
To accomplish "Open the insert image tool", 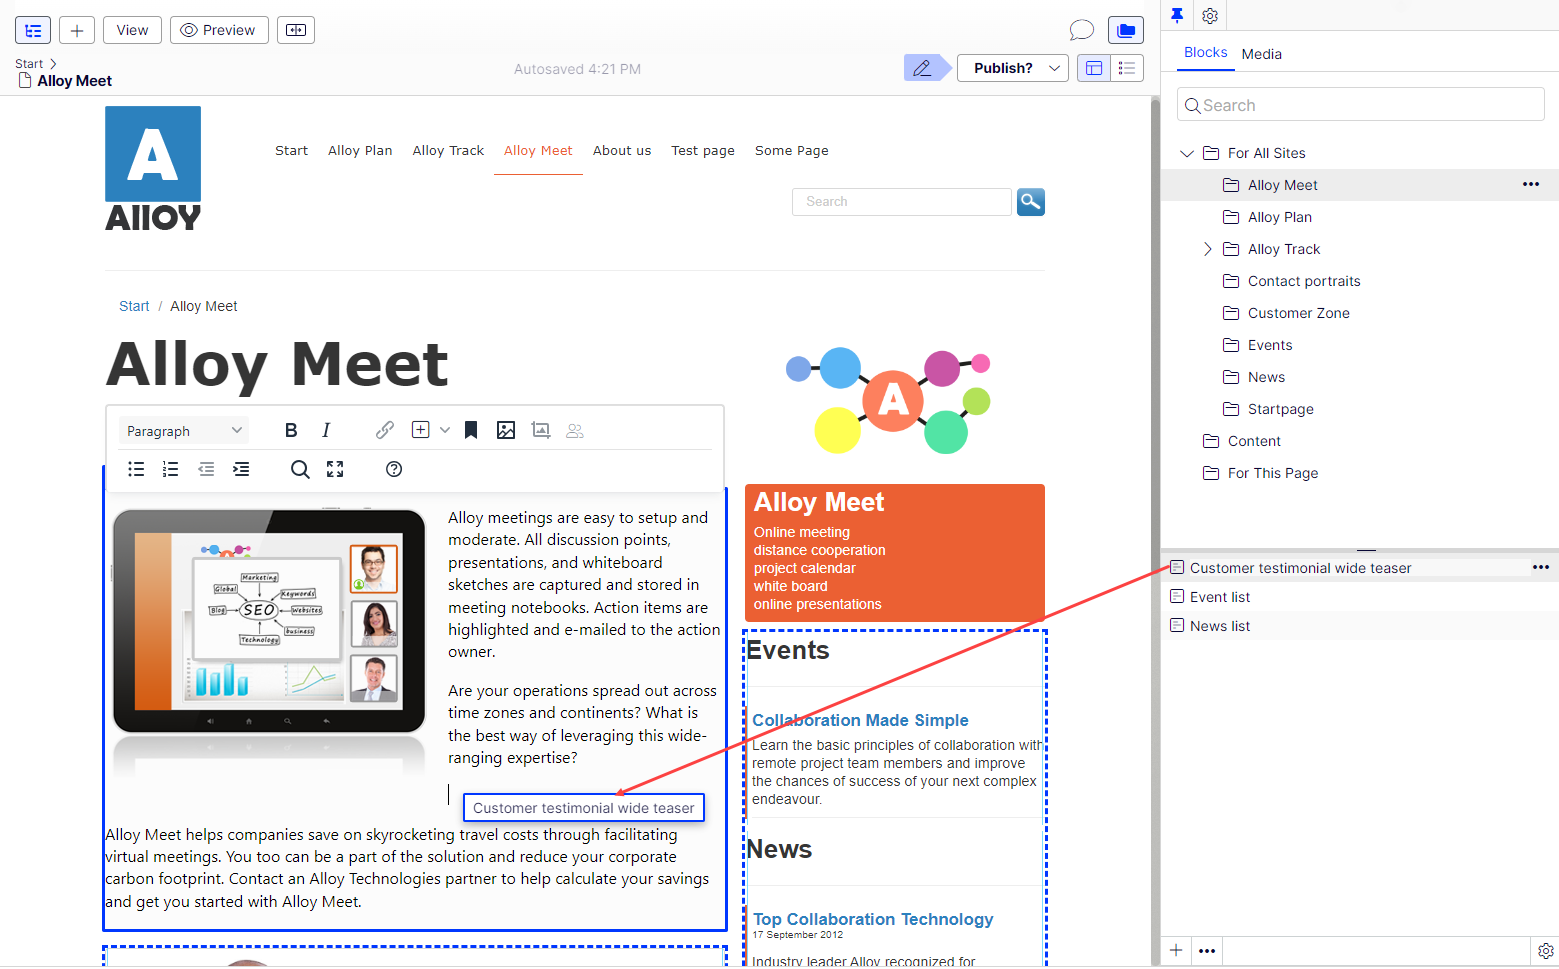I will (505, 429).
